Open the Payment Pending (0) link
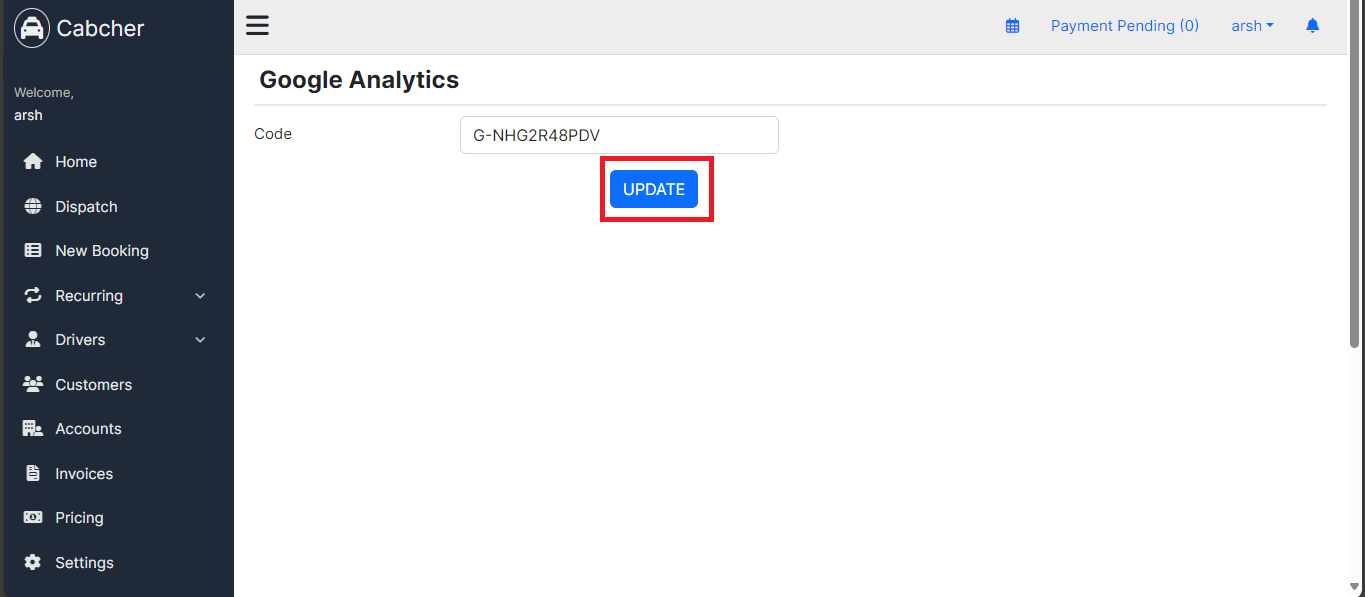Viewport: 1365px width, 597px height. [1125, 26]
